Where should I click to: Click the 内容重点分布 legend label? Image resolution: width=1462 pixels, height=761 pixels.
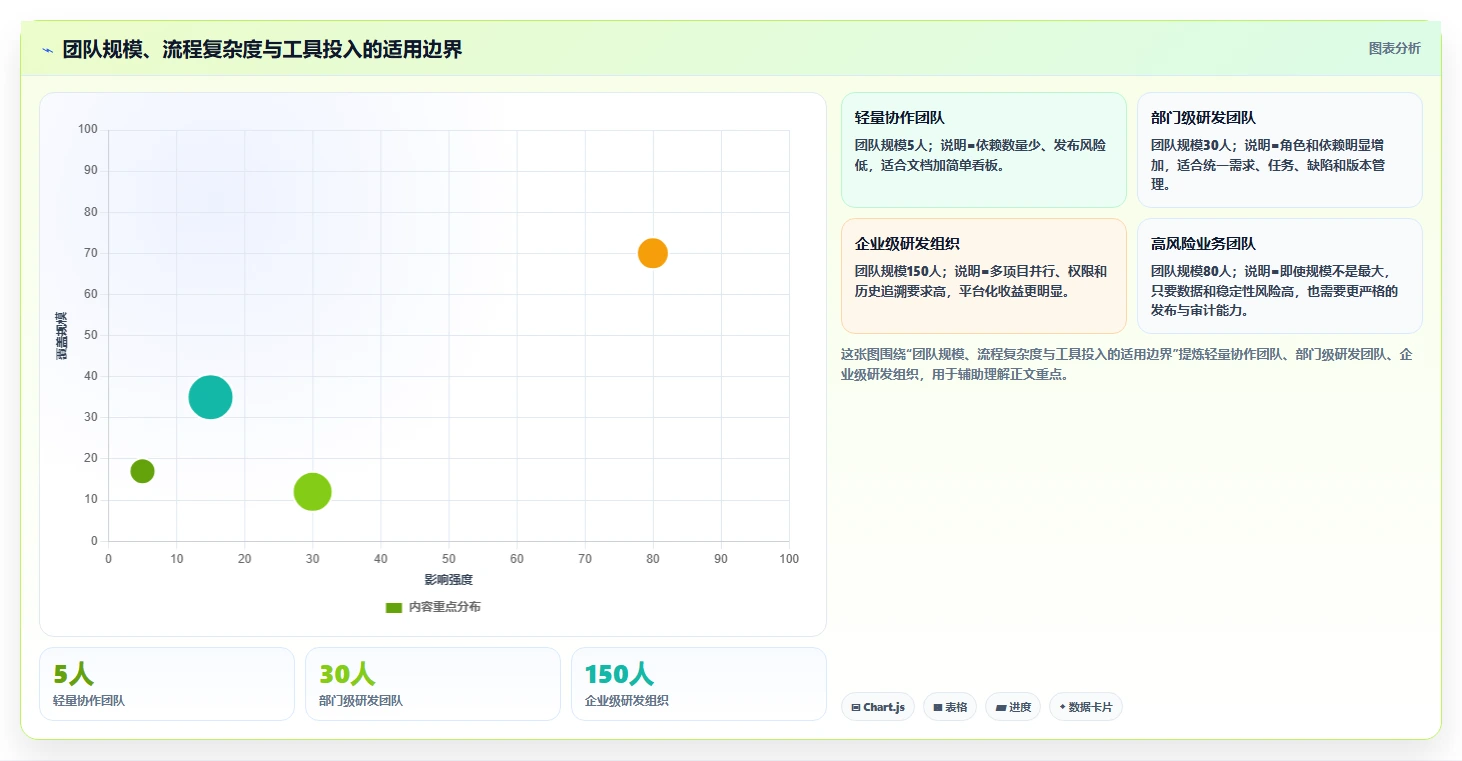[x=444, y=607]
